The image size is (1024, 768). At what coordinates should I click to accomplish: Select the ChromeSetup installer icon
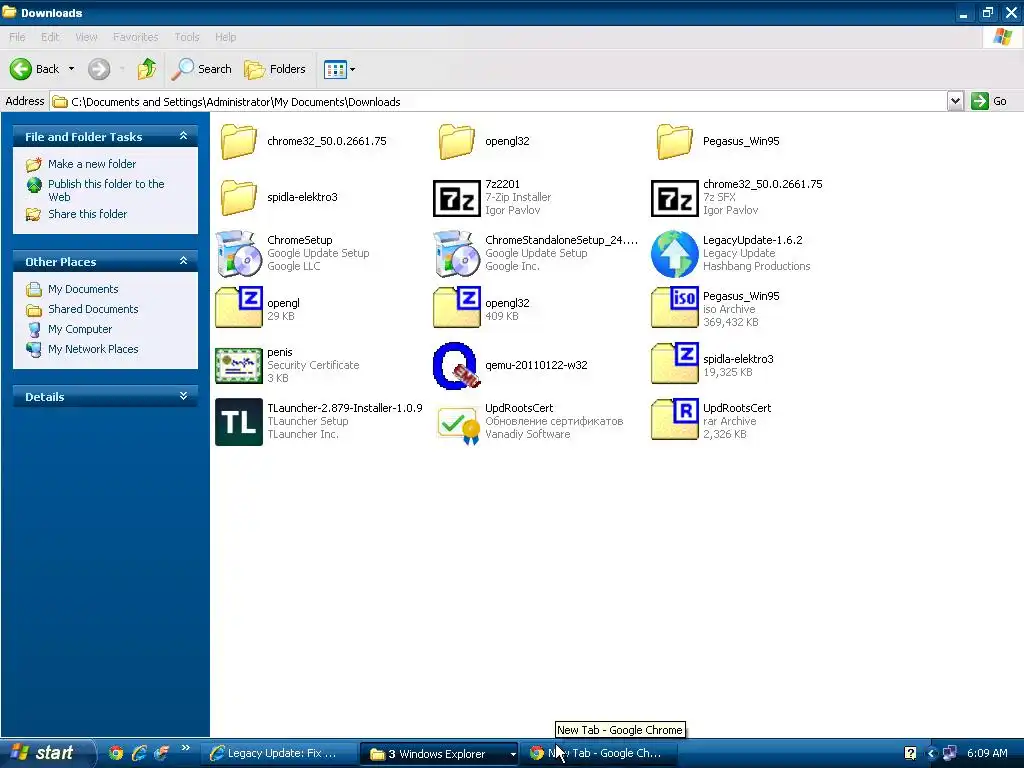tap(238, 253)
